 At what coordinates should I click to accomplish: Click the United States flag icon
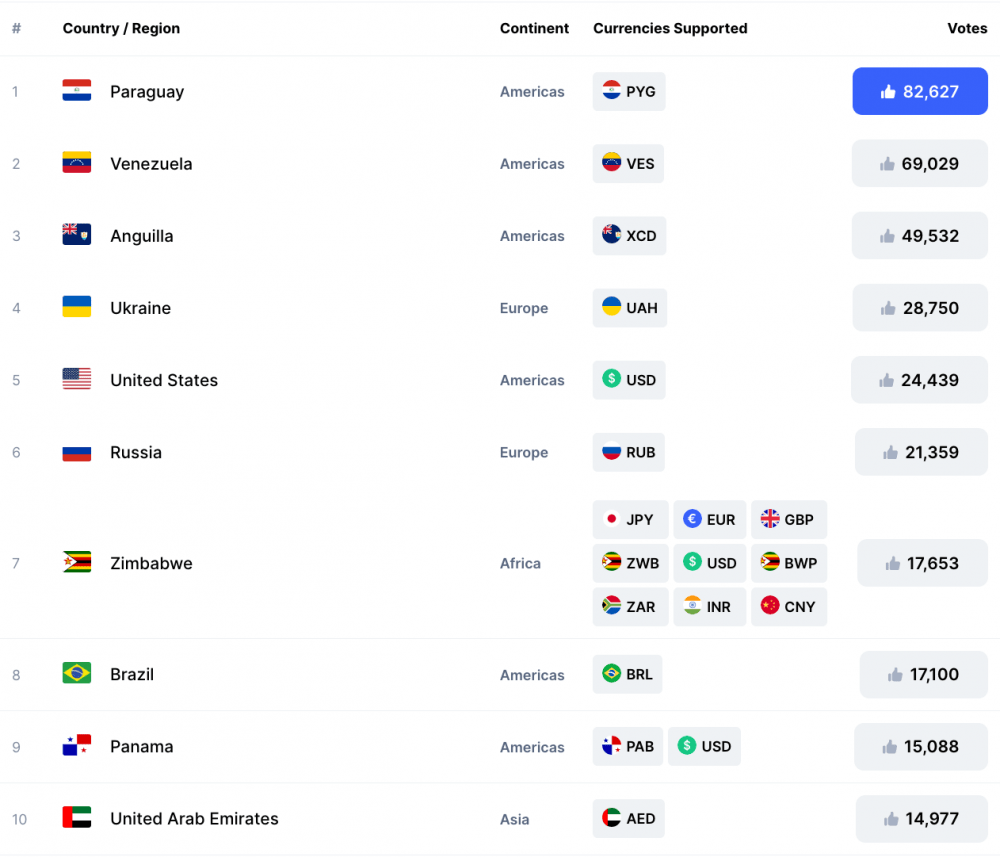tap(77, 379)
